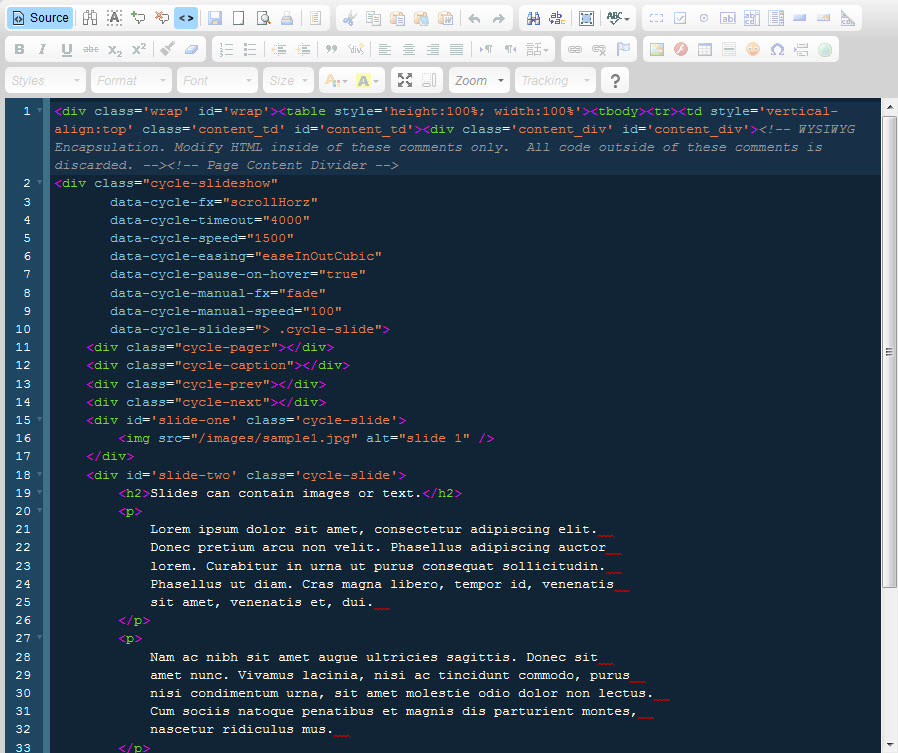Open the Language dropdown in the toolbar
This screenshot has width=898, height=753.
(537, 49)
